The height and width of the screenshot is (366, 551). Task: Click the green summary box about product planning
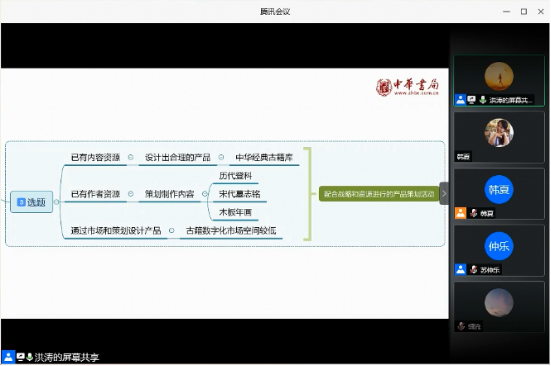tap(379, 194)
